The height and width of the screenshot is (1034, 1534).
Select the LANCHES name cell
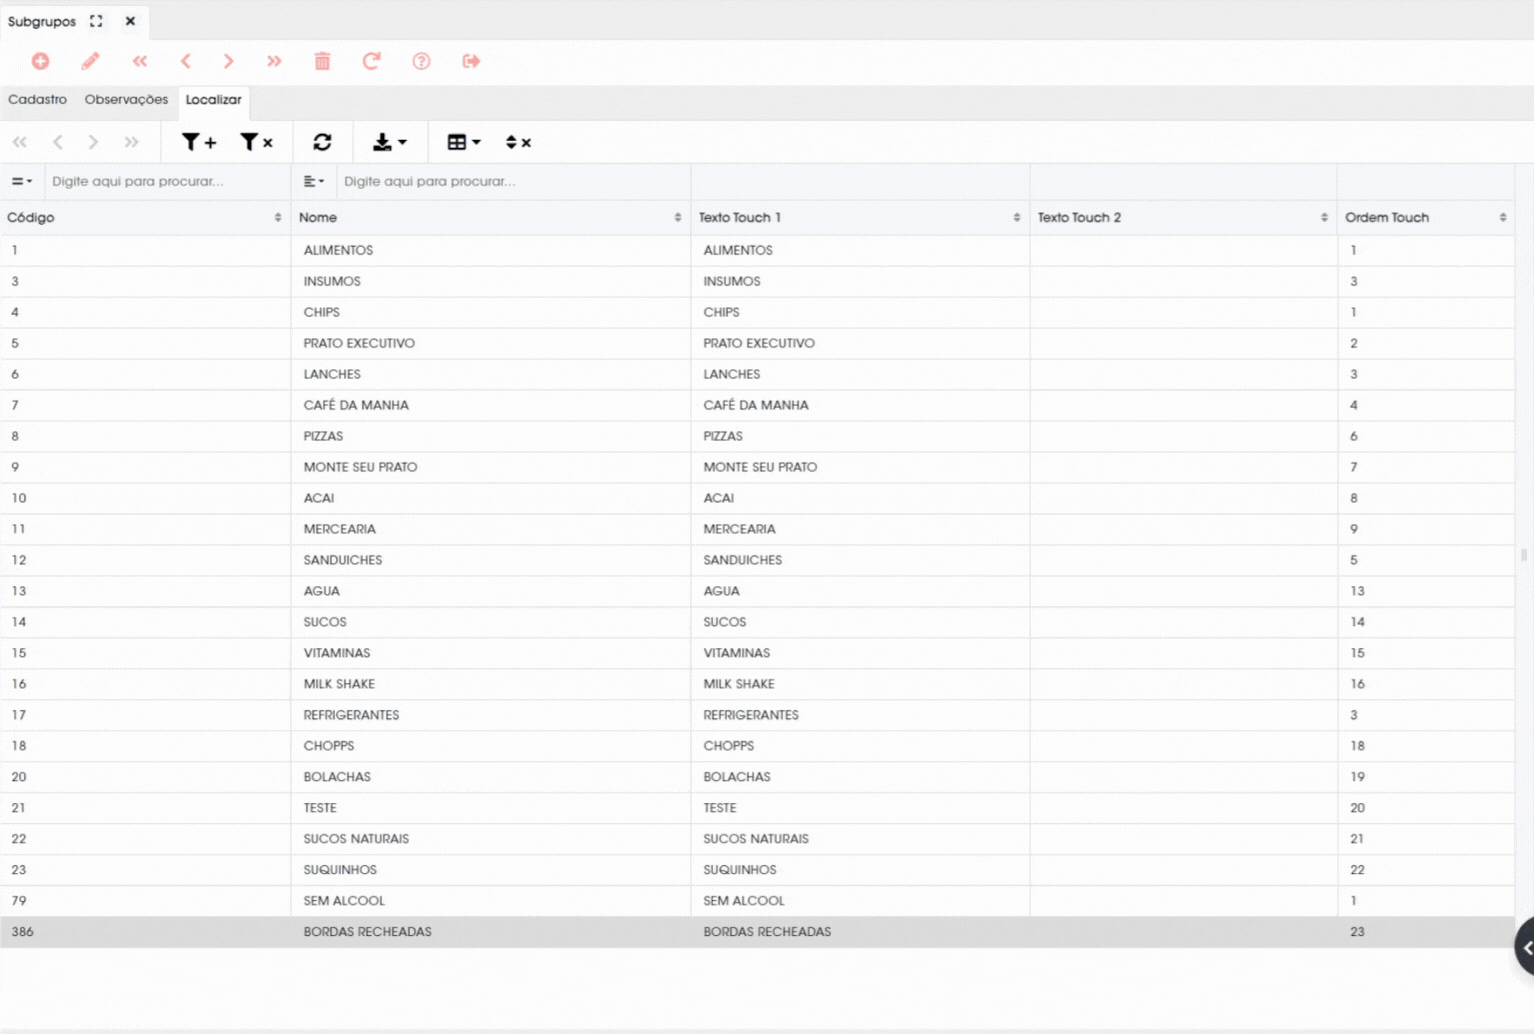[490, 374]
